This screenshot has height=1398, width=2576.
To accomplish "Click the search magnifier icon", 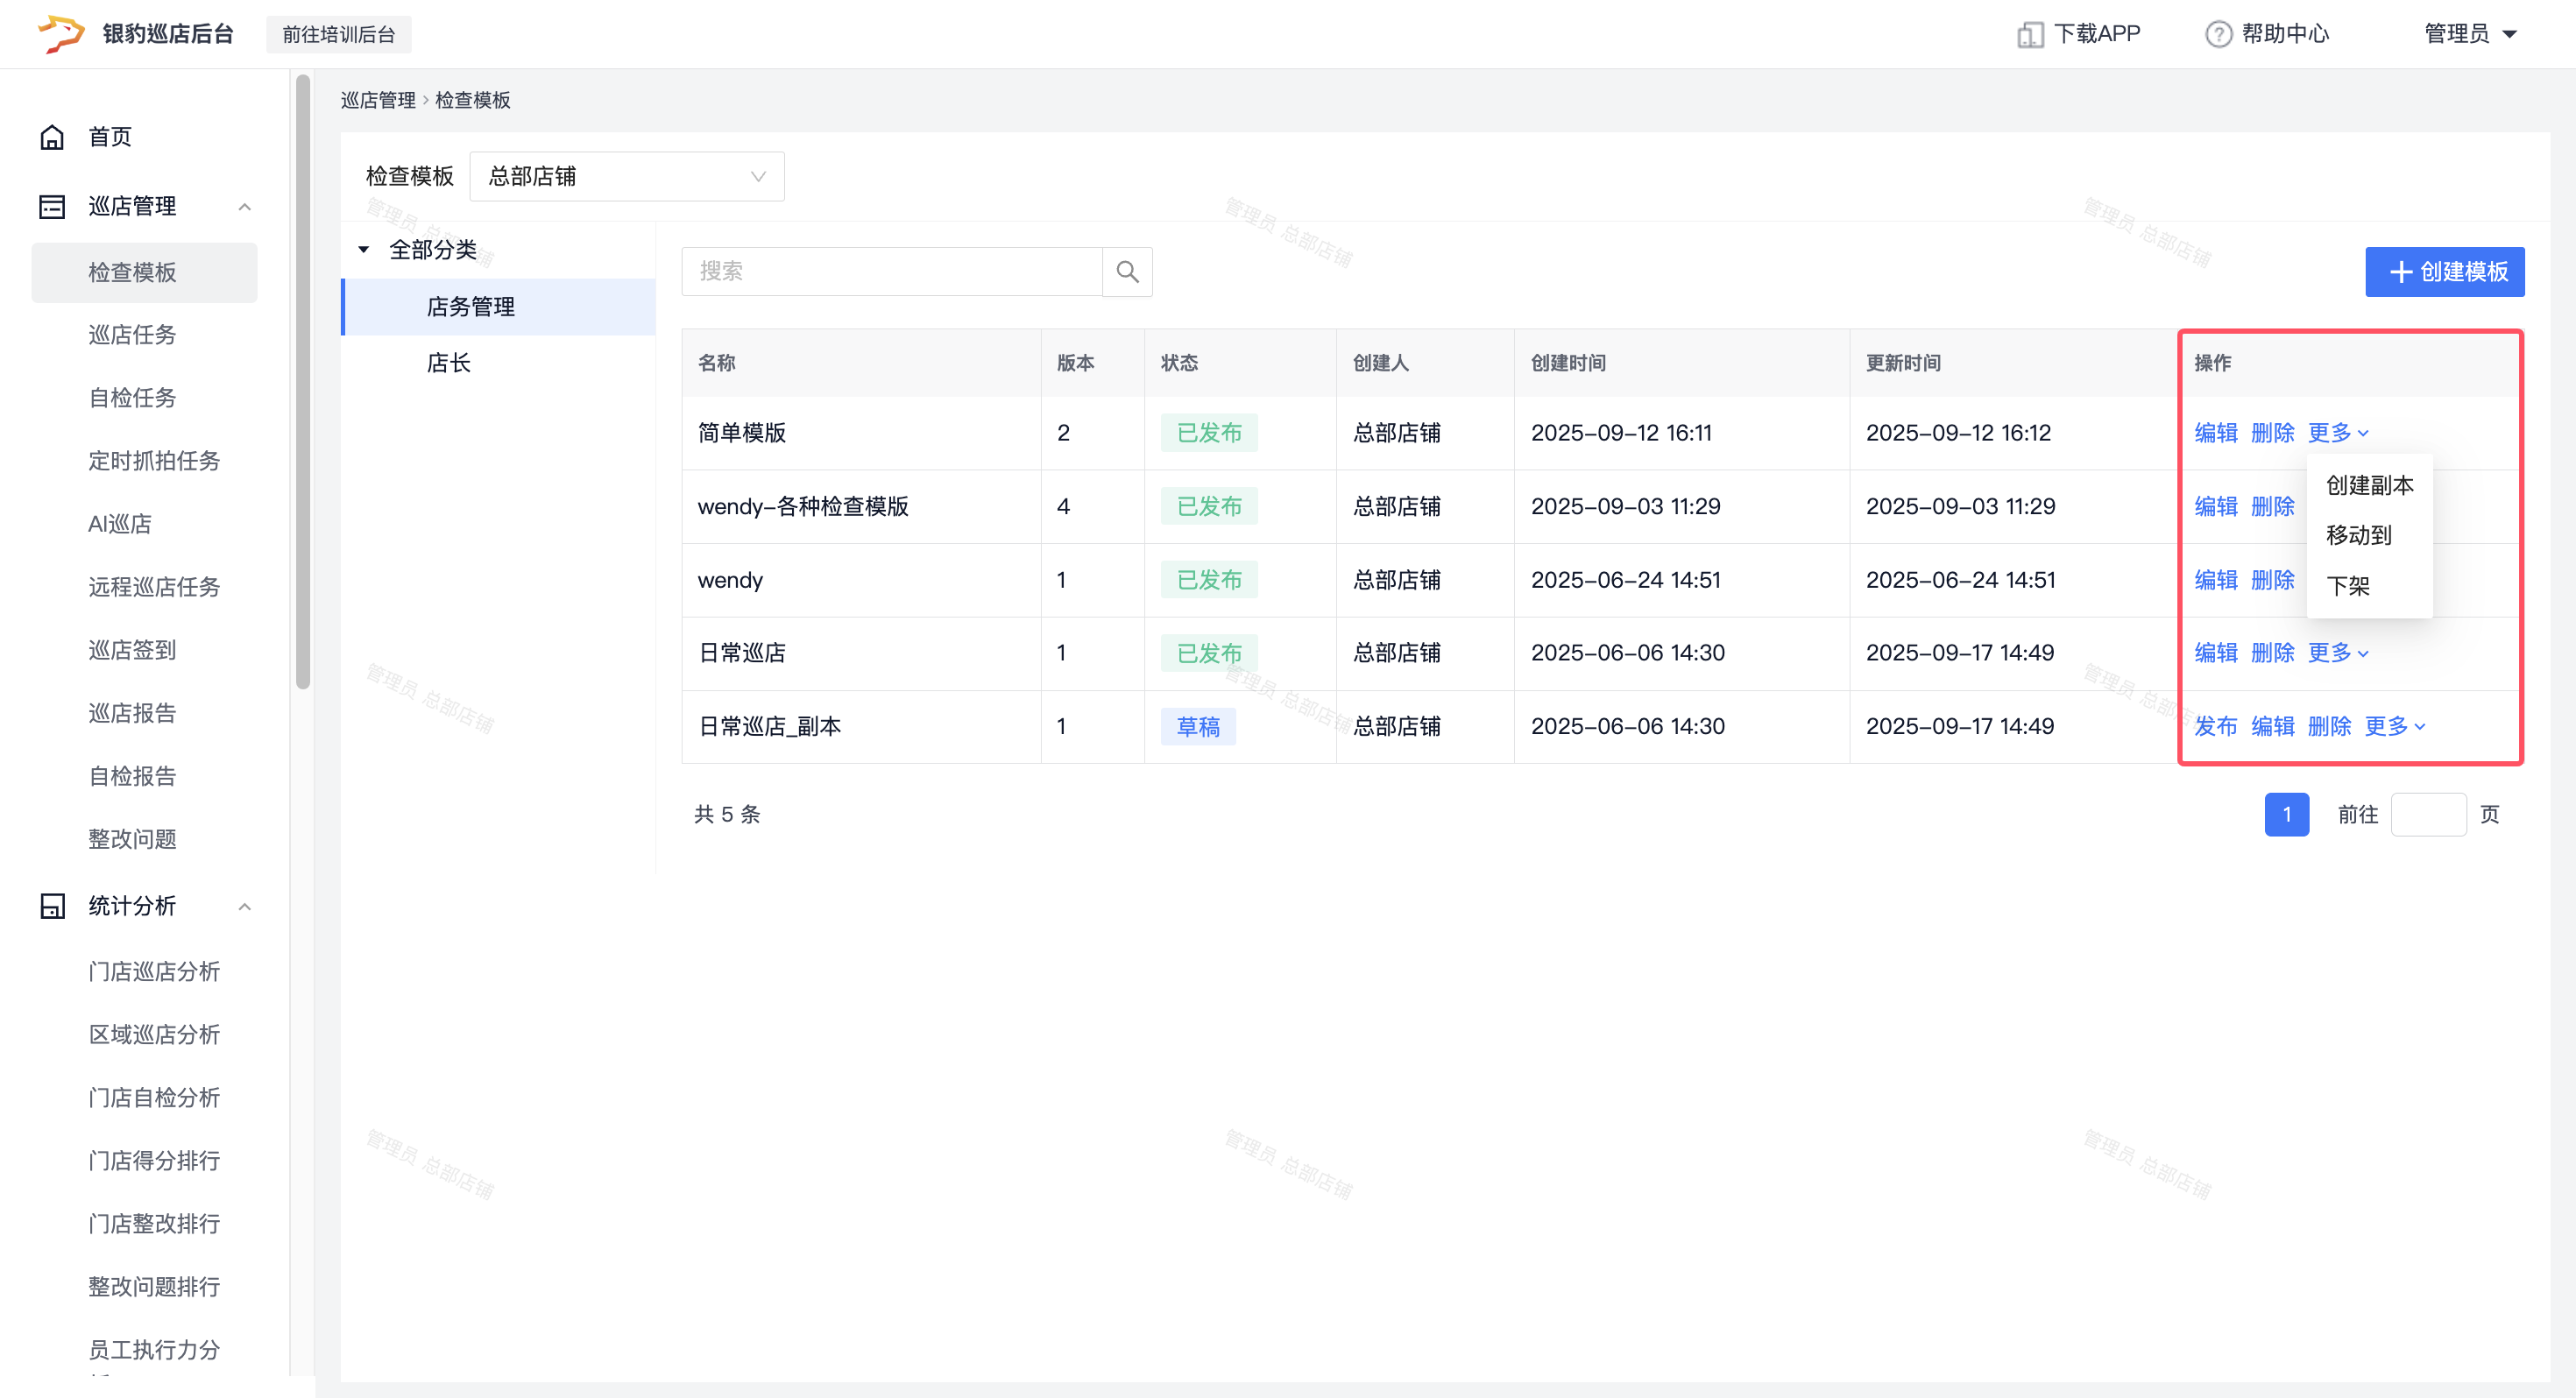I will pos(1127,271).
